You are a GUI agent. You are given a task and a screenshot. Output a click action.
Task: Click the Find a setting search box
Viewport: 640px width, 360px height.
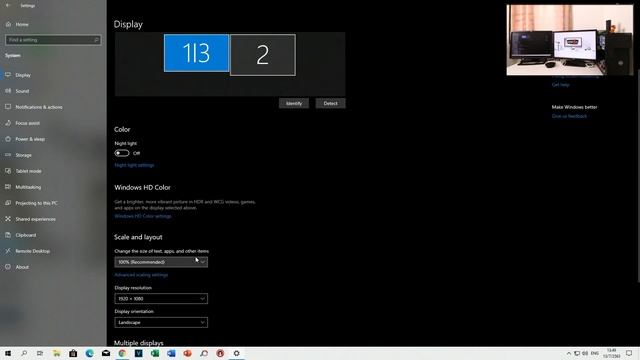click(53, 40)
